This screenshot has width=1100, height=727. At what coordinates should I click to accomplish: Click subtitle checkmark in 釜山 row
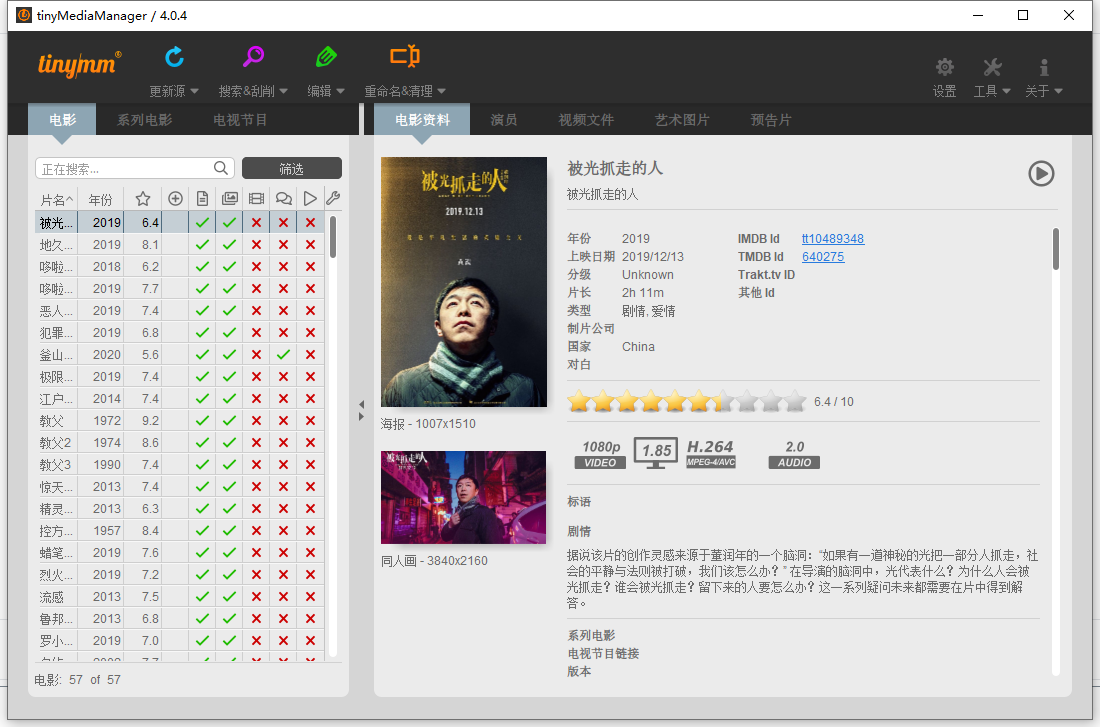[283, 354]
